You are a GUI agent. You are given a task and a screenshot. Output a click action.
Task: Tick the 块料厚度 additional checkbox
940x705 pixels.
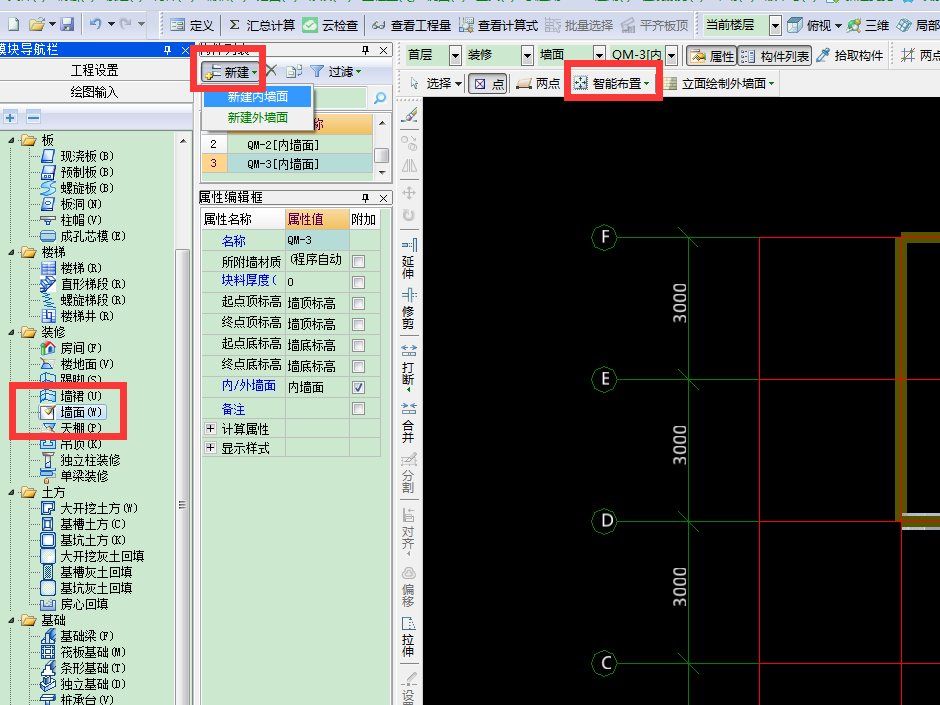pyautogui.click(x=358, y=282)
